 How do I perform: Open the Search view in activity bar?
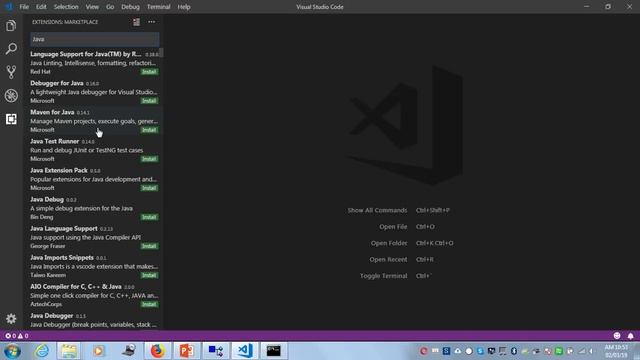[11, 49]
